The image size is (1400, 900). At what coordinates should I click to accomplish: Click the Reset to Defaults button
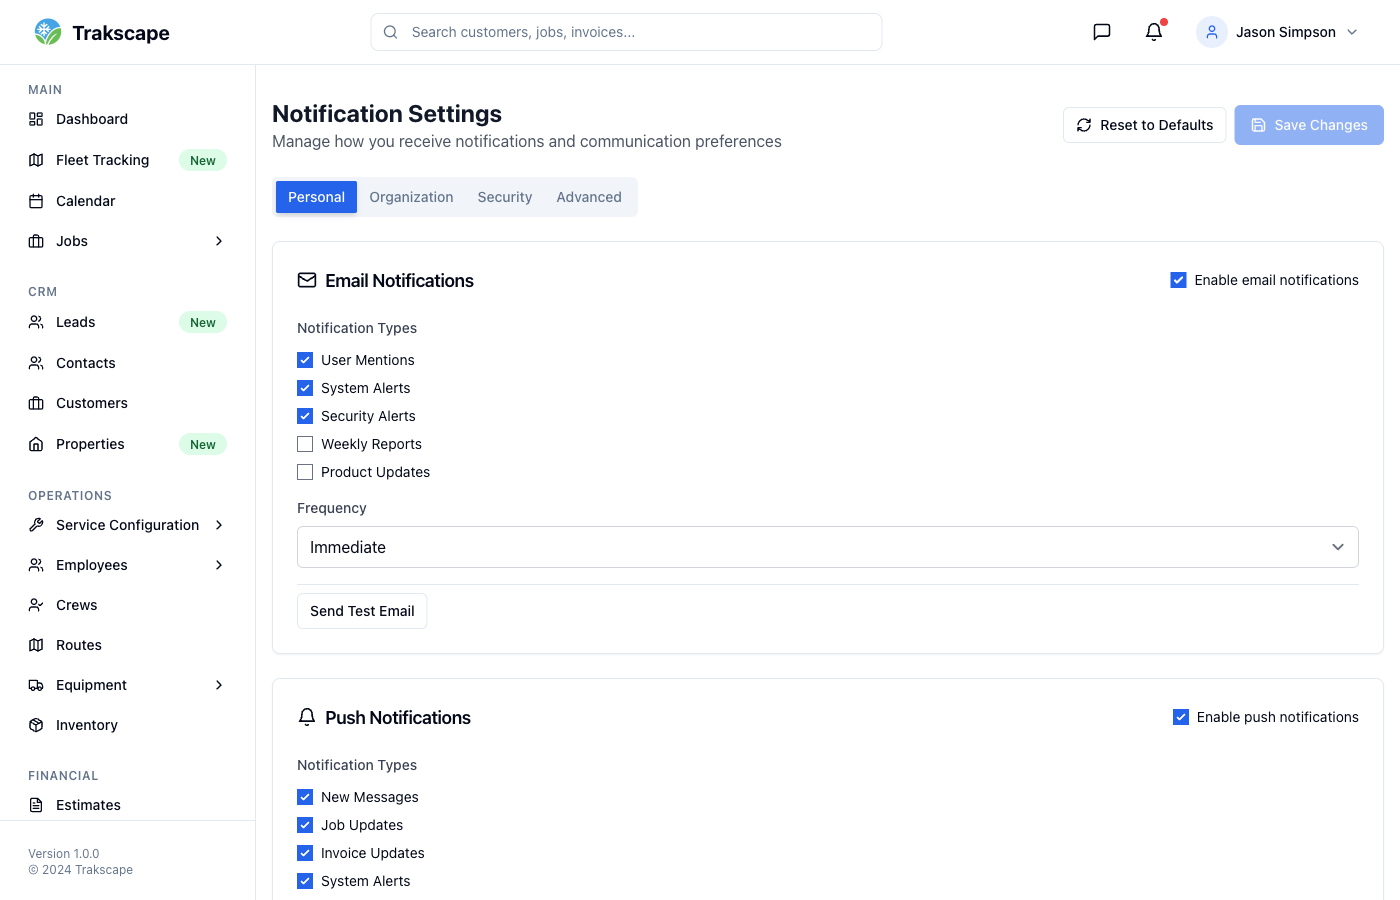coord(1144,124)
